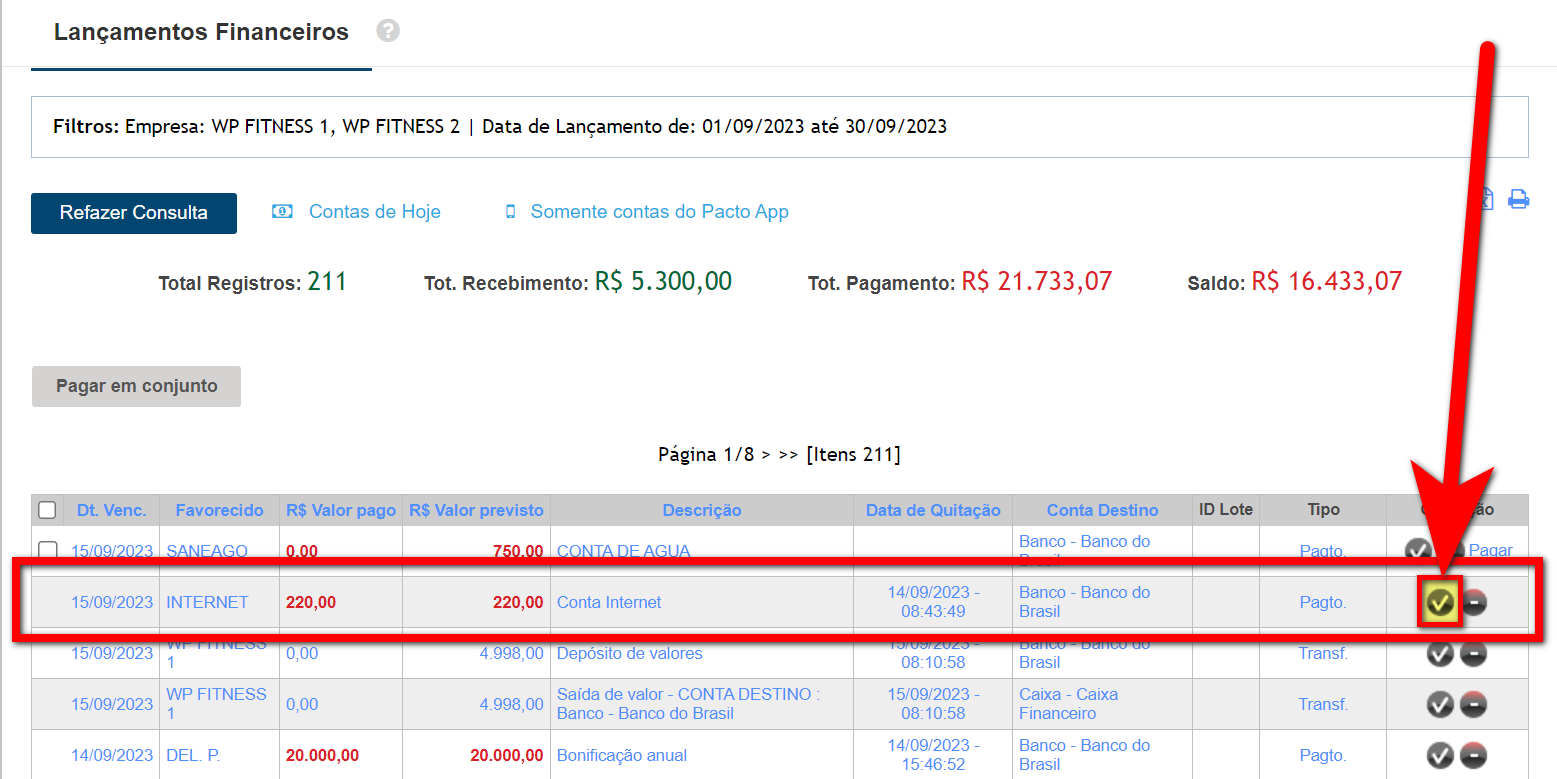Sort by Data de Quitação column header
This screenshot has width=1557, height=779.
[932, 510]
